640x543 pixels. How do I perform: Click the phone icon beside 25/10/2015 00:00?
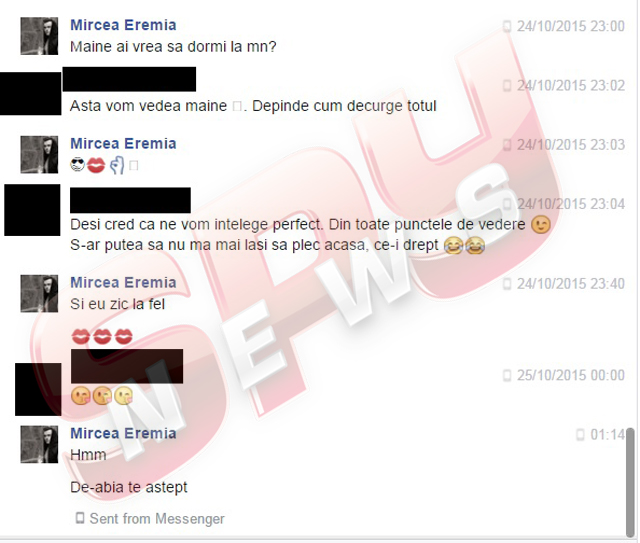tap(507, 375)
